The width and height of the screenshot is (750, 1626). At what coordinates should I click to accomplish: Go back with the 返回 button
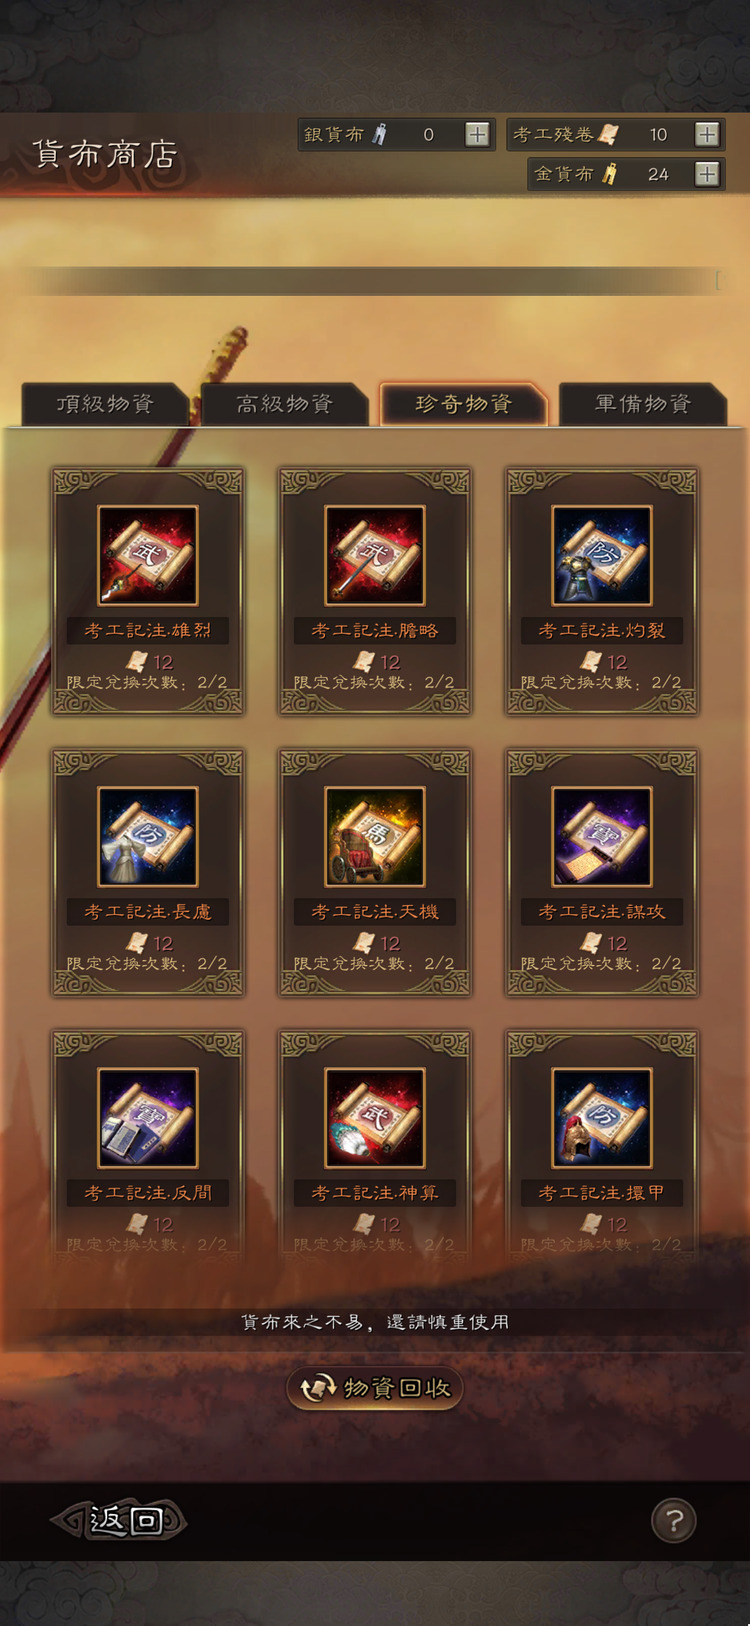(x=120, y=1520)
